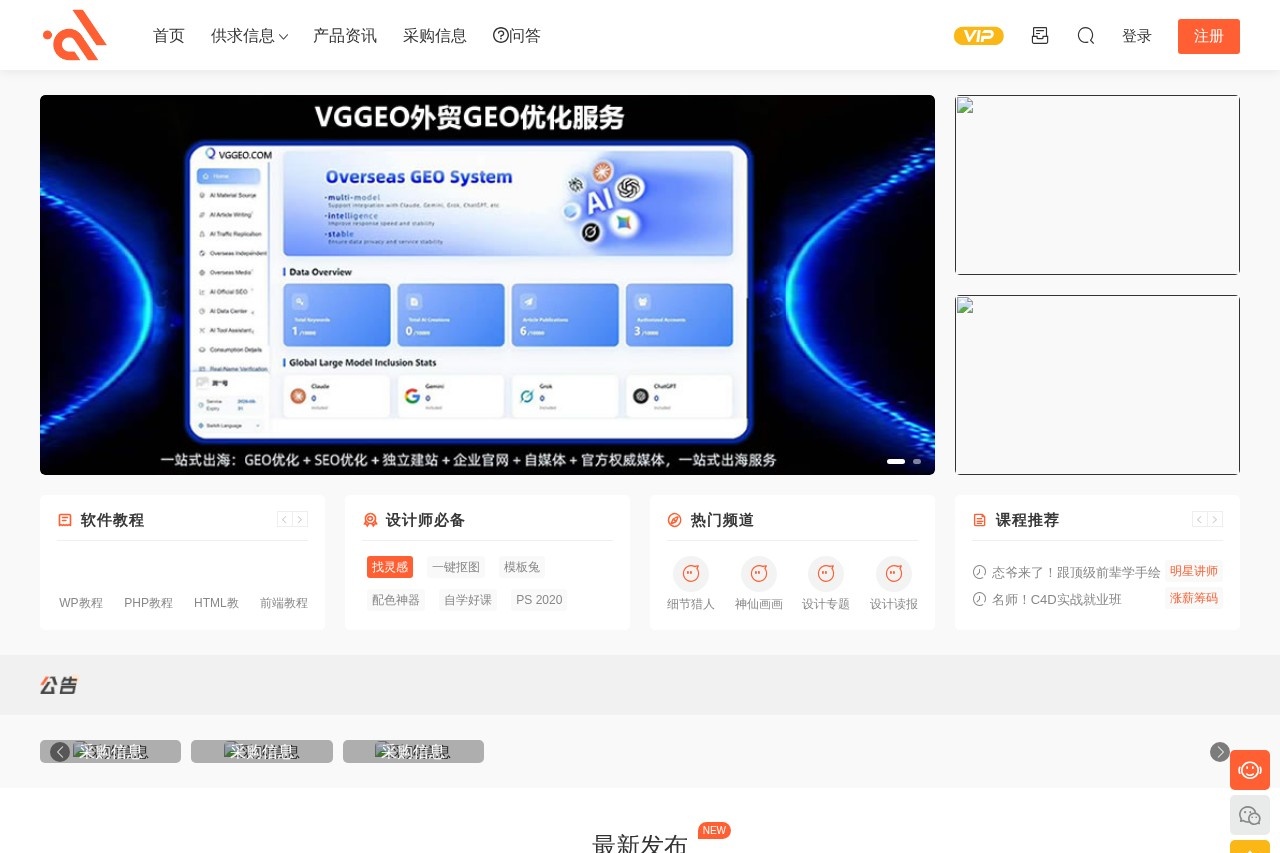
Task: Open course 态爷来了！跟顶级前辈学手绘
Action: coord(1076,572)
